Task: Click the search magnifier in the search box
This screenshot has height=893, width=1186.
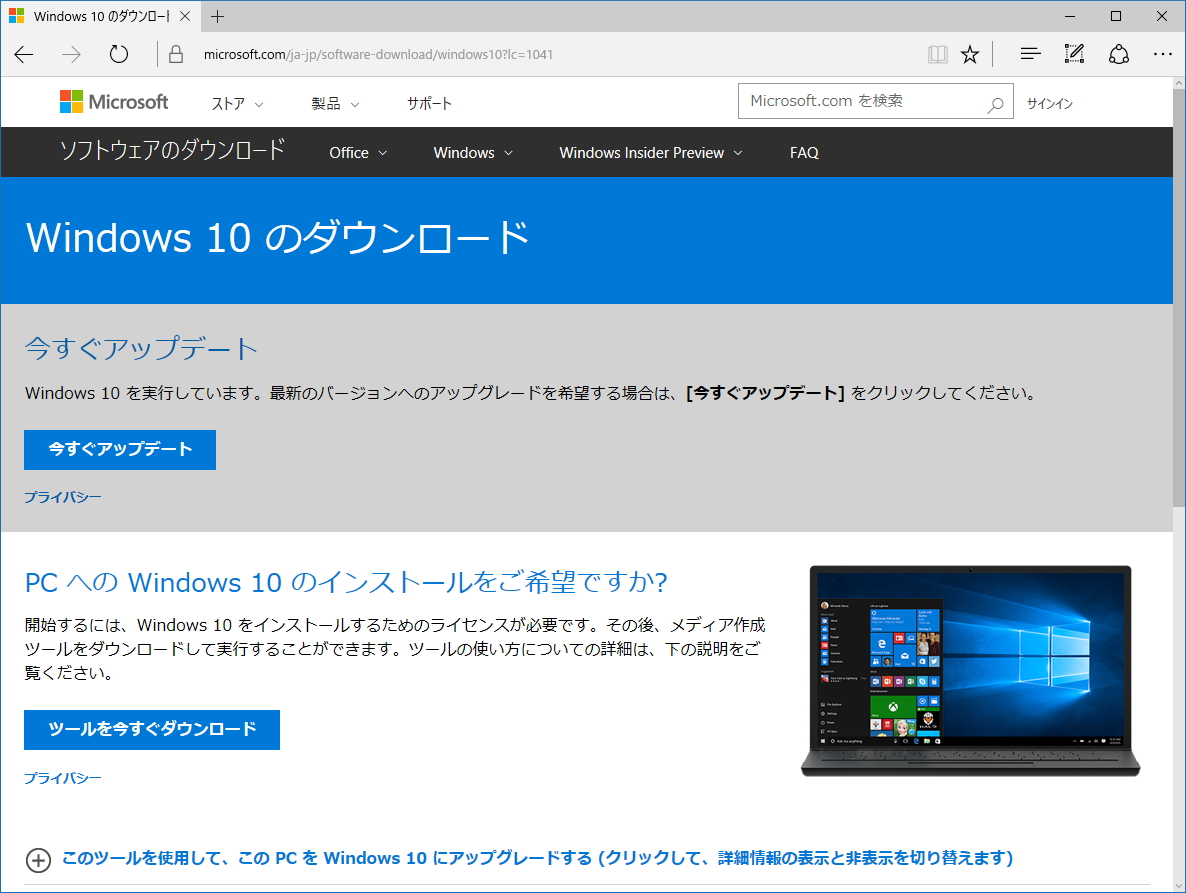Action: 995,101
